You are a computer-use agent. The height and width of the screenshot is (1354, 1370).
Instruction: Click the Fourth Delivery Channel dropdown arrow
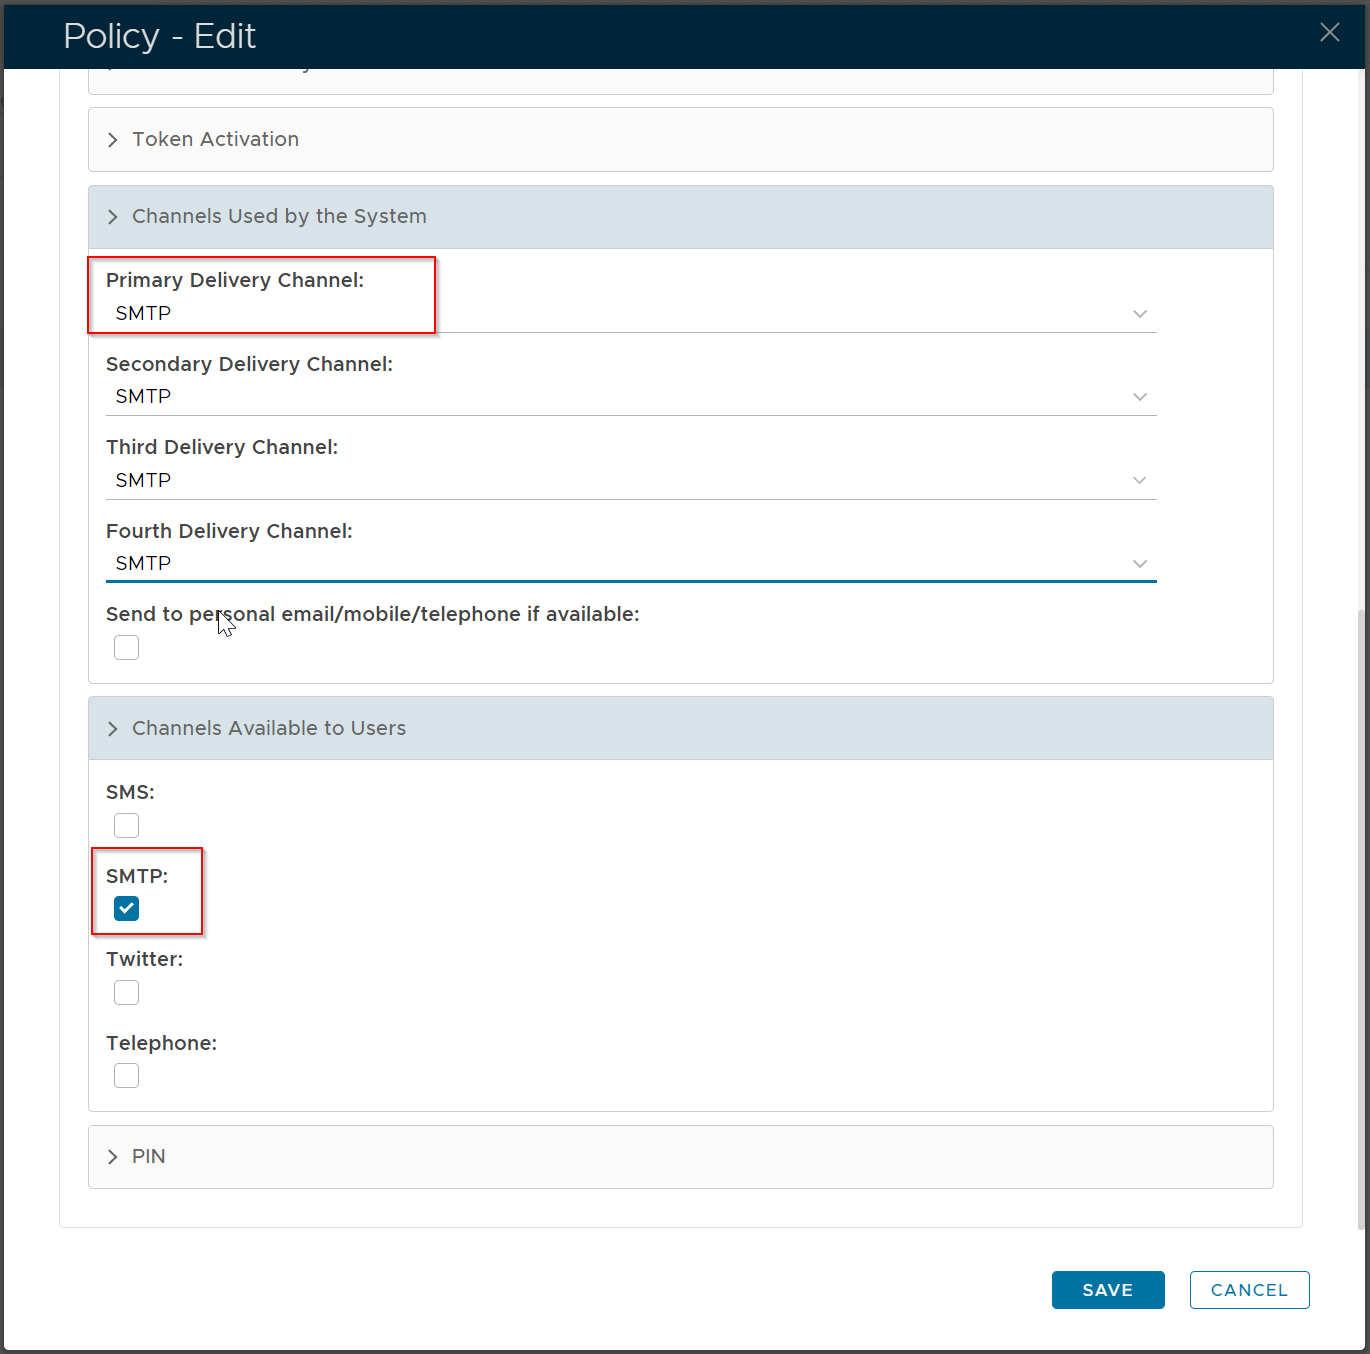click(1139, 564)
